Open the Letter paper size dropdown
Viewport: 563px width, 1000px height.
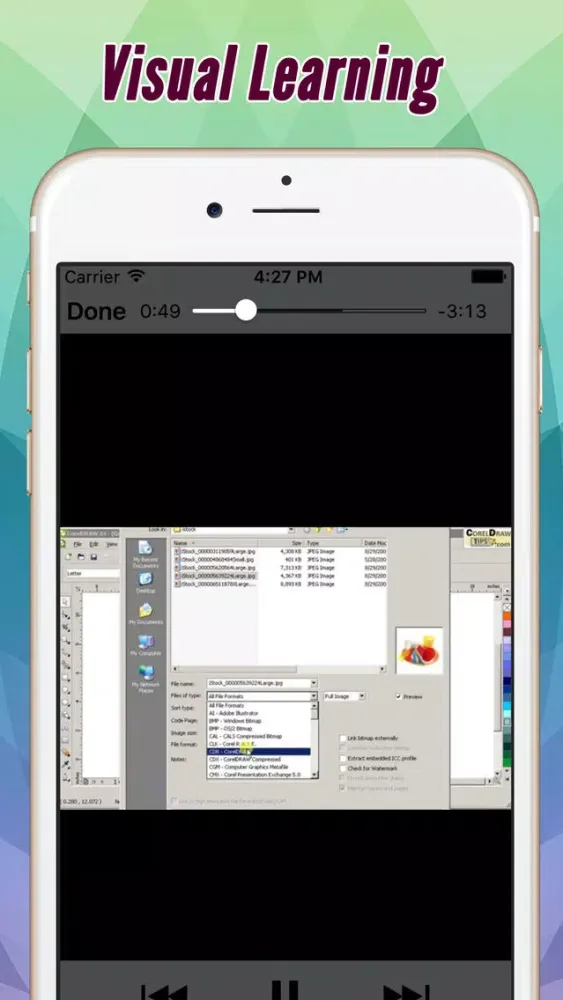pos(92,573)
